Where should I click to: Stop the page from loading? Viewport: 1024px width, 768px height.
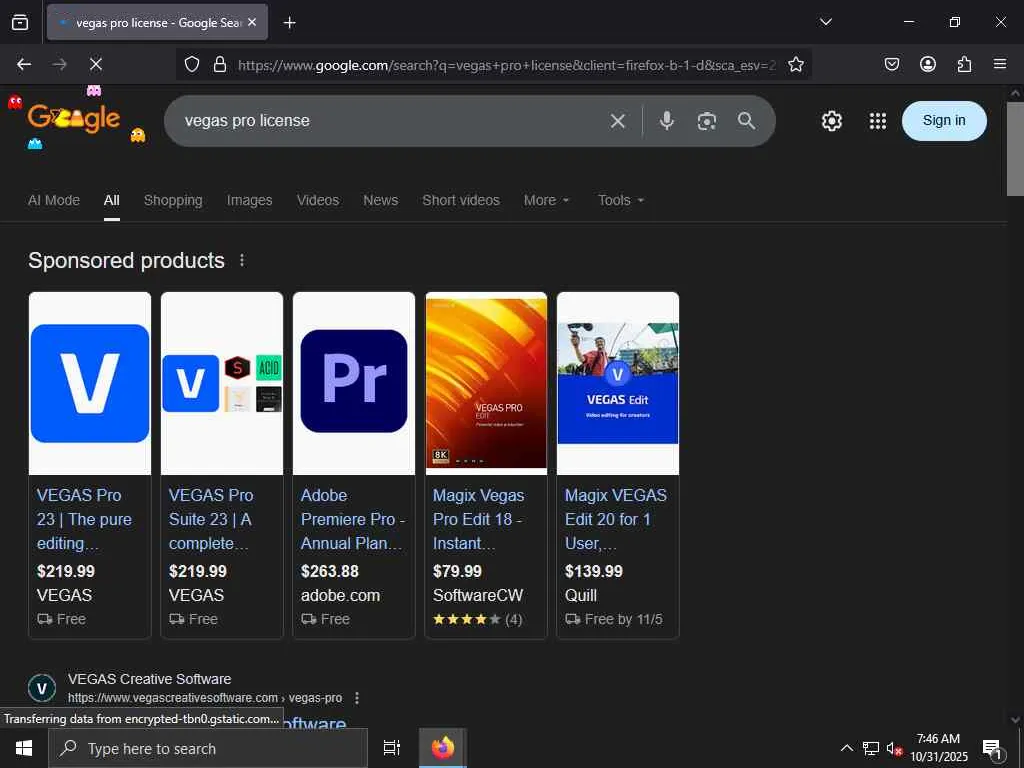(x=95, y=64)
